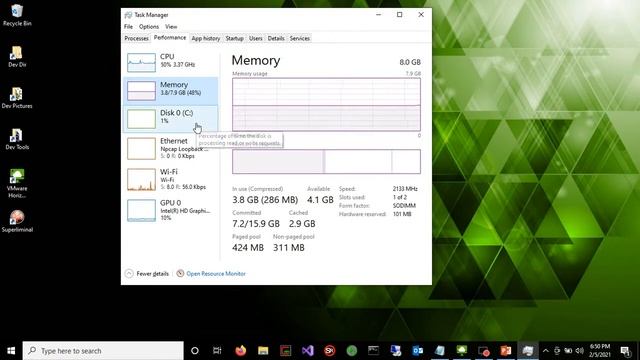Click the Task Manager taskbar button
This screenshot has width=640, height=360.
point(527,351)
